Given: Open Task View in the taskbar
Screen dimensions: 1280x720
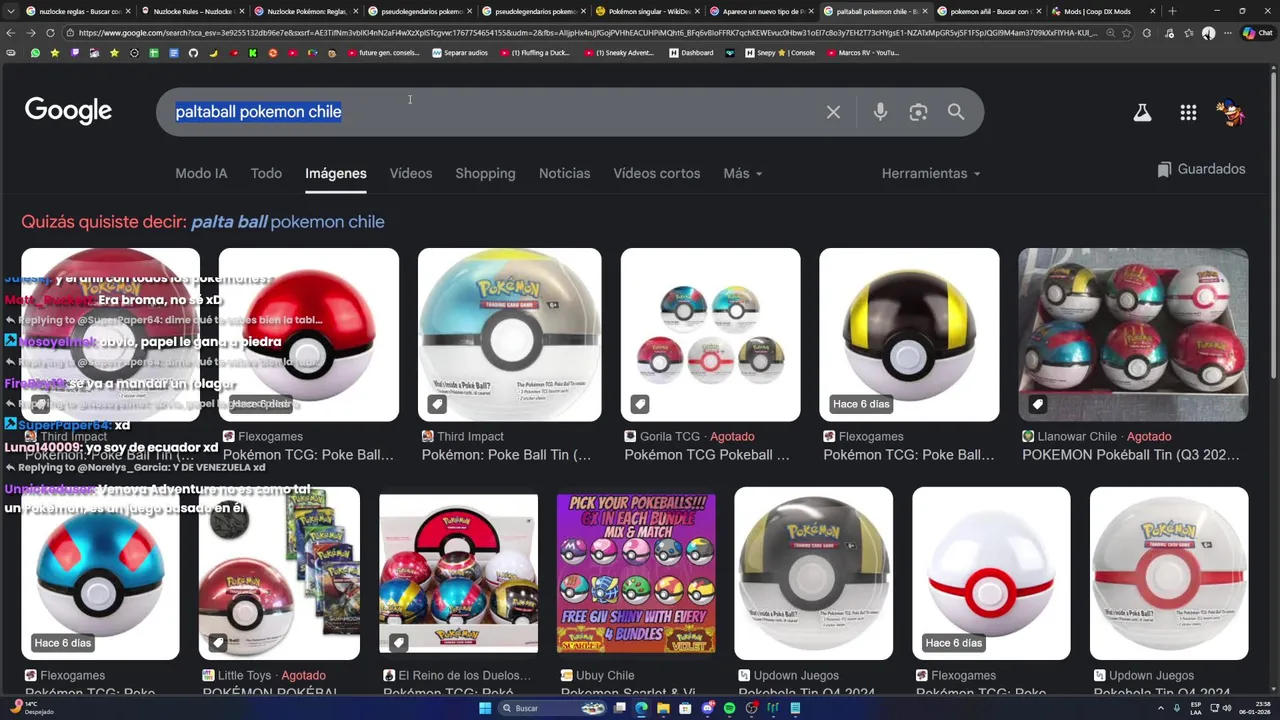Looking at the screenshot, I should coord(620,708).
